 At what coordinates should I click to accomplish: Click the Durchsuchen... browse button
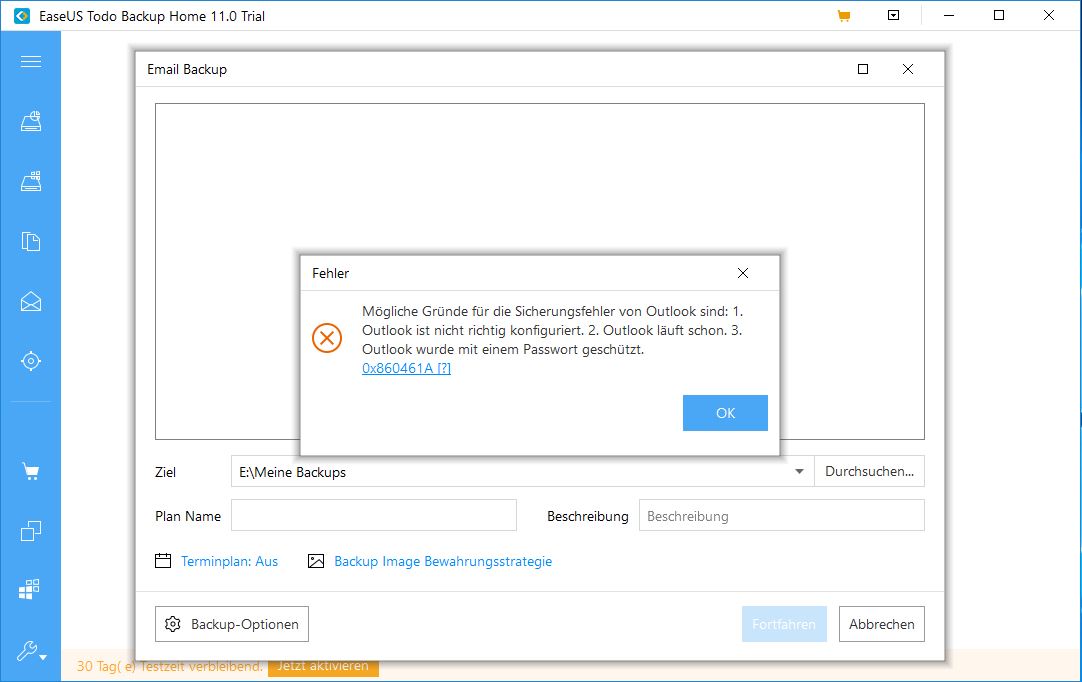(869, 471)
